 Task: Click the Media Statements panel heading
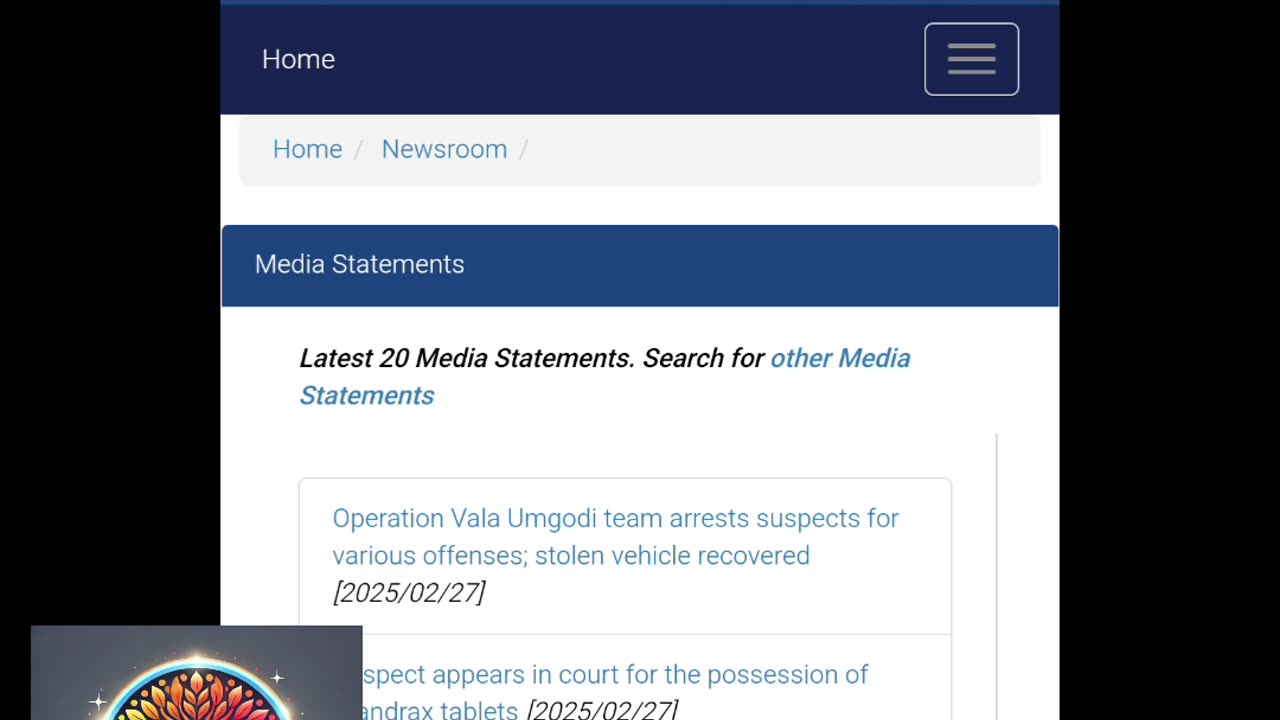(359, 264)
